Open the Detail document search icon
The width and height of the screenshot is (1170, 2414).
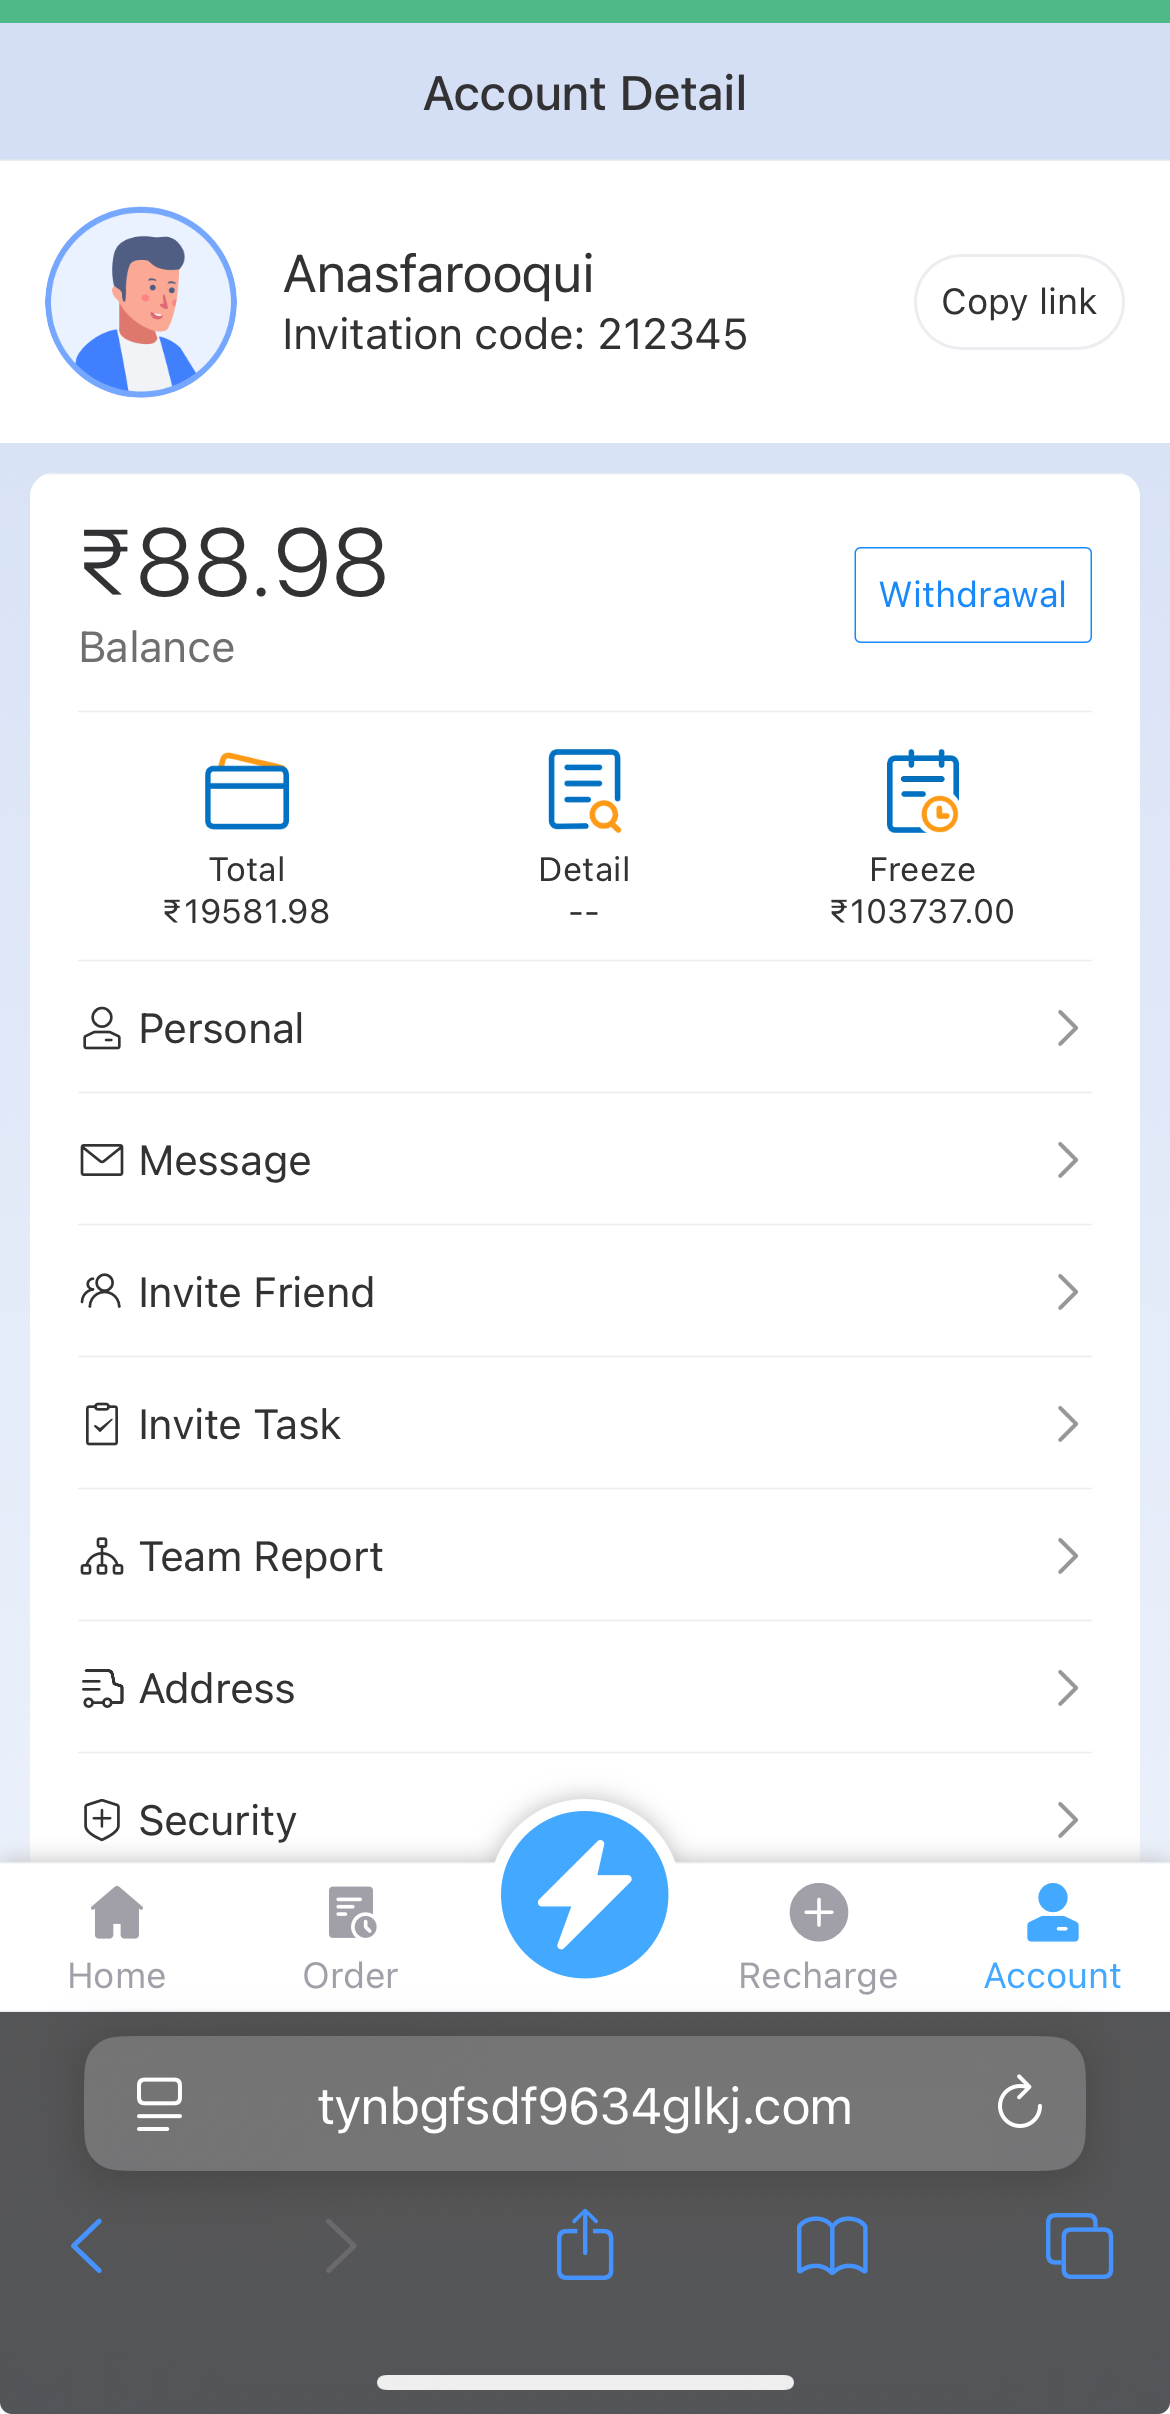coord(585,790)
